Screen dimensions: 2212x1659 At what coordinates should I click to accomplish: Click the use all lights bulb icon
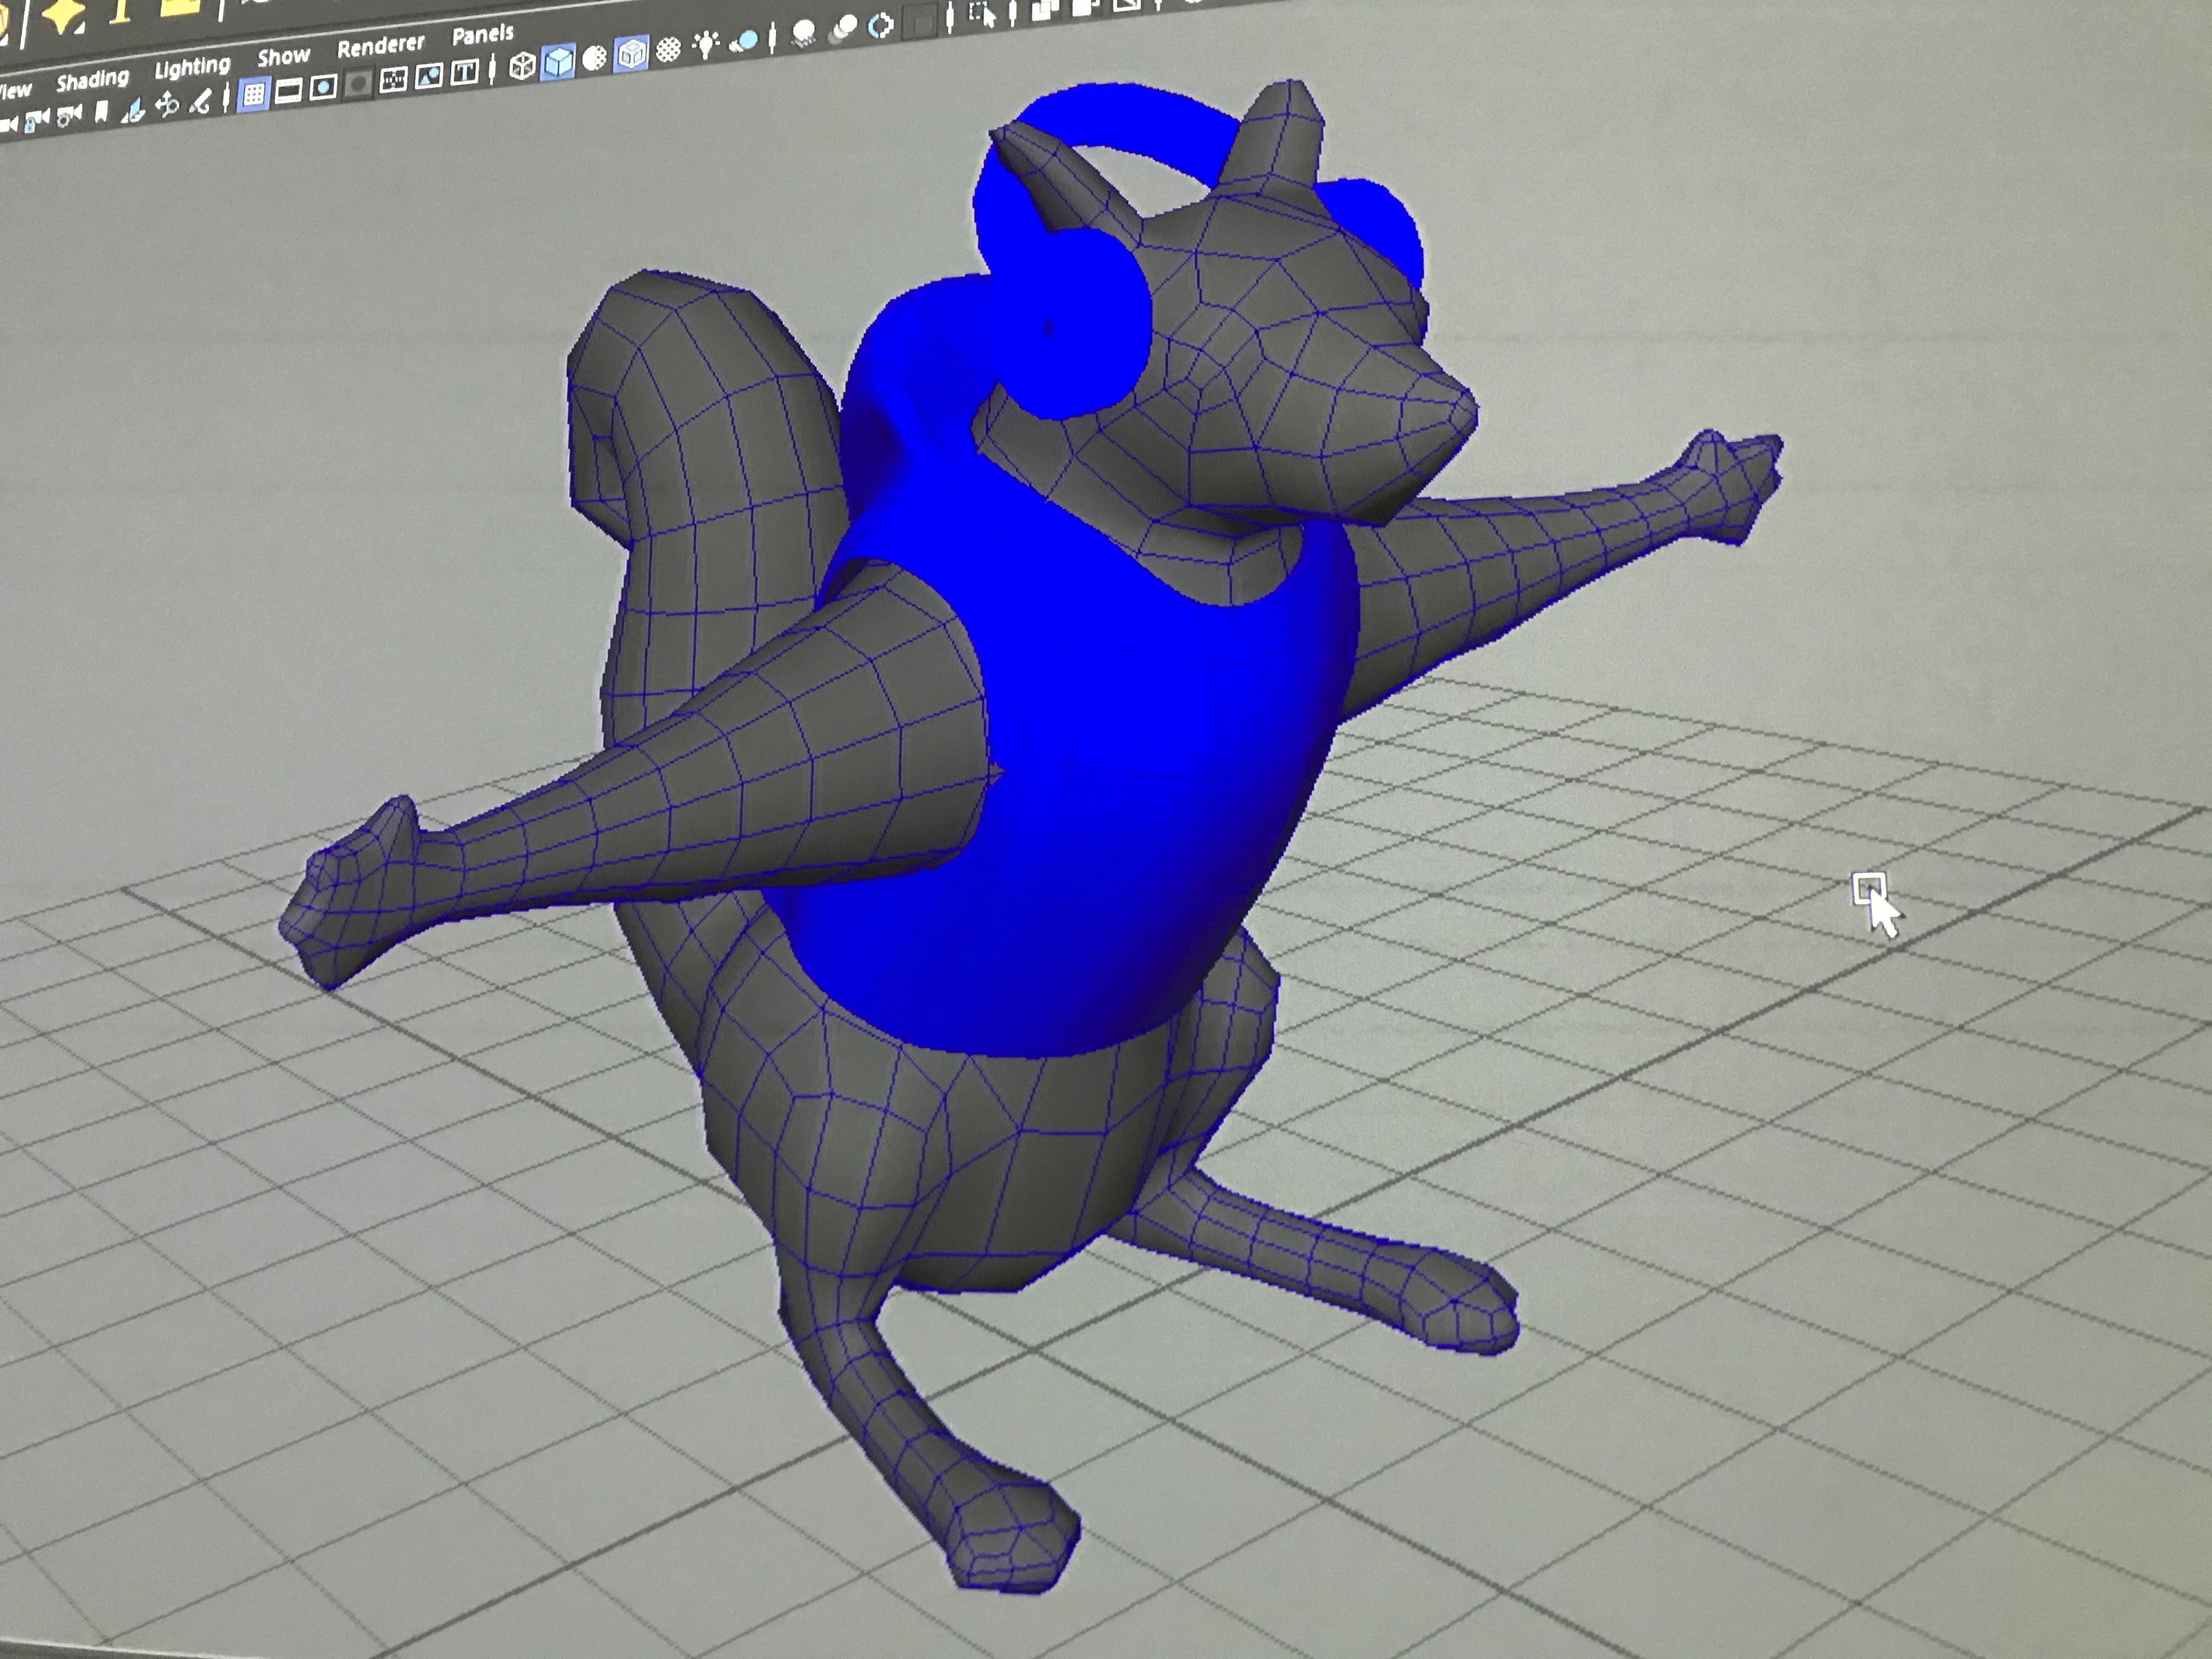[706, 45]
